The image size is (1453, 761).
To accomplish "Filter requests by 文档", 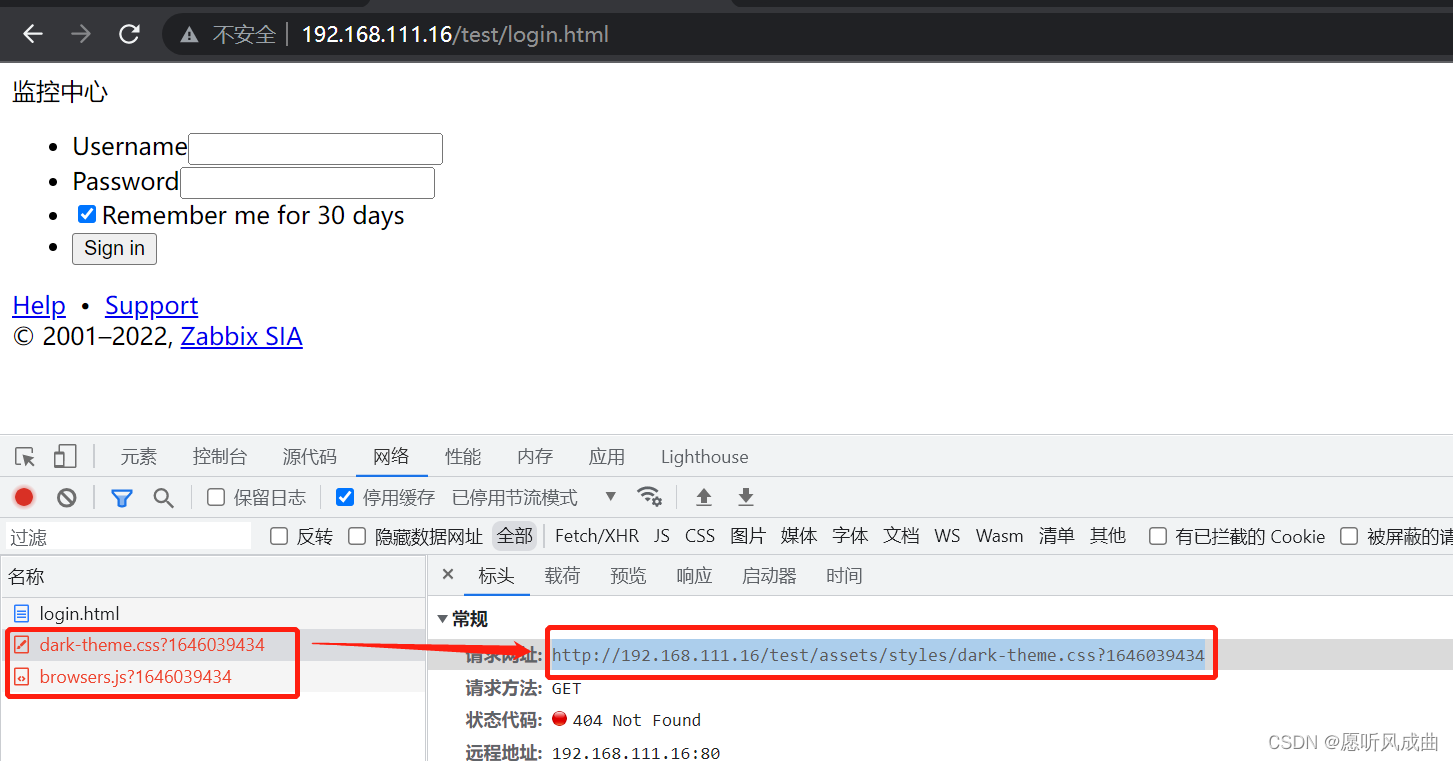I will pos(901,536).
